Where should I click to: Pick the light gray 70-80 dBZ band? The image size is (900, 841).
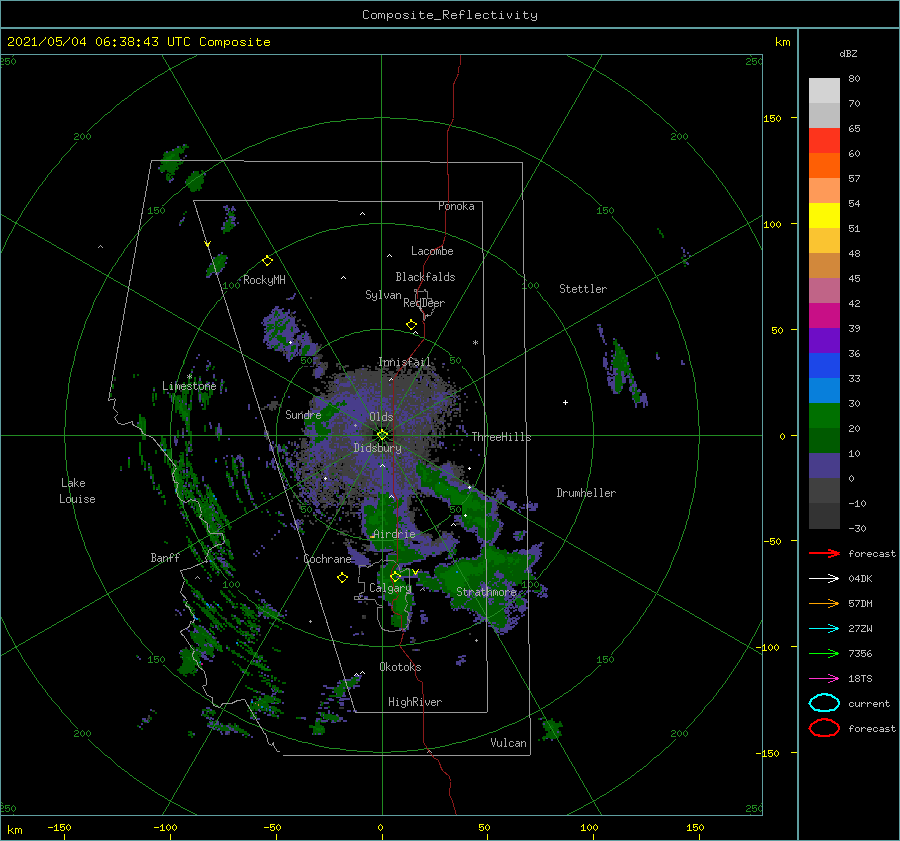click(824, 91)
